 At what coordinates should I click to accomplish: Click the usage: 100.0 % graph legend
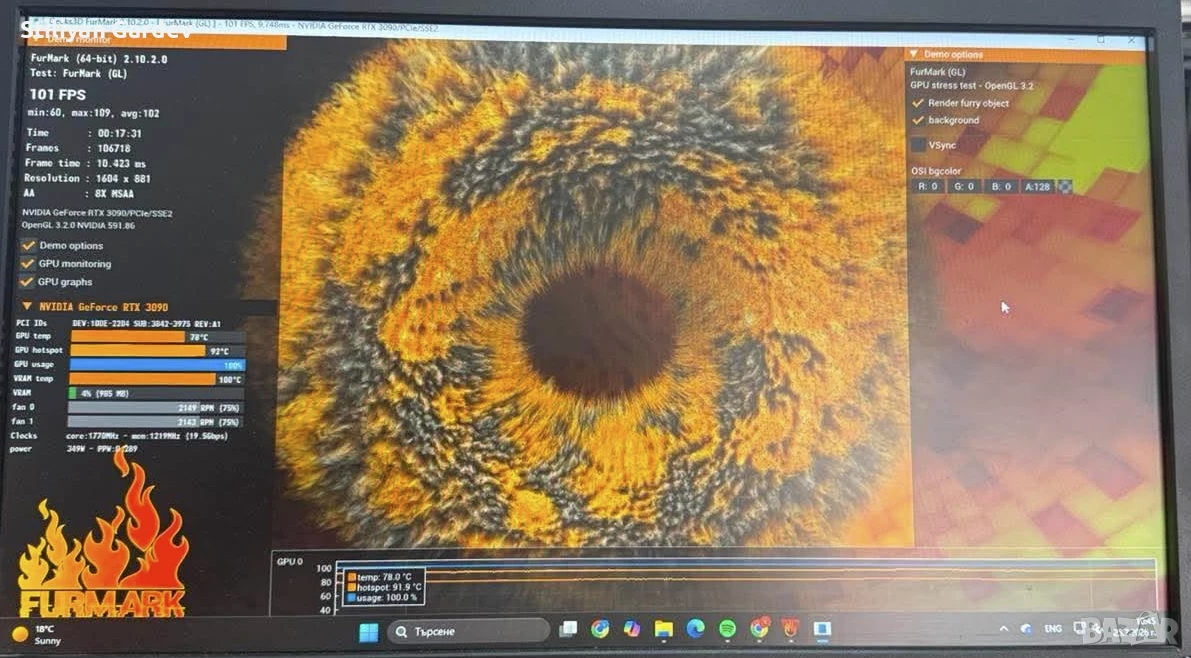(x=382, y=598)
